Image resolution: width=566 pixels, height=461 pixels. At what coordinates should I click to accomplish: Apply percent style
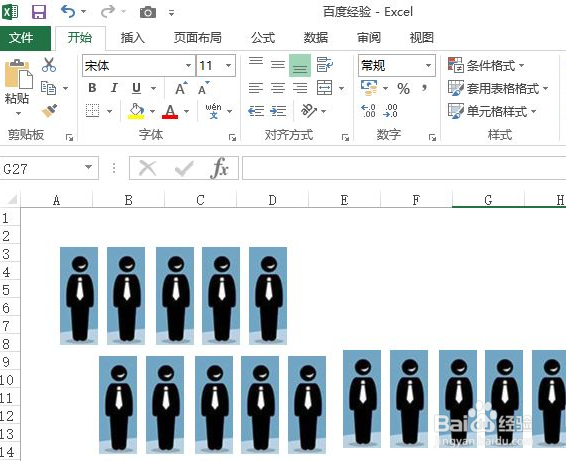tap(403, 88)
